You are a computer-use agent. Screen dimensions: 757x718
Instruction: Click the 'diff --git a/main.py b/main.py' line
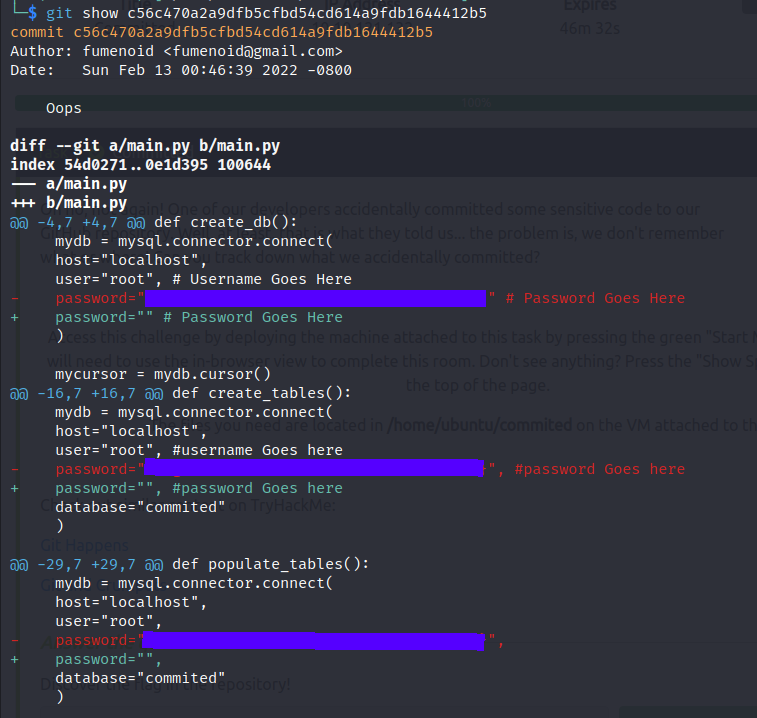(x=145, y=146)
